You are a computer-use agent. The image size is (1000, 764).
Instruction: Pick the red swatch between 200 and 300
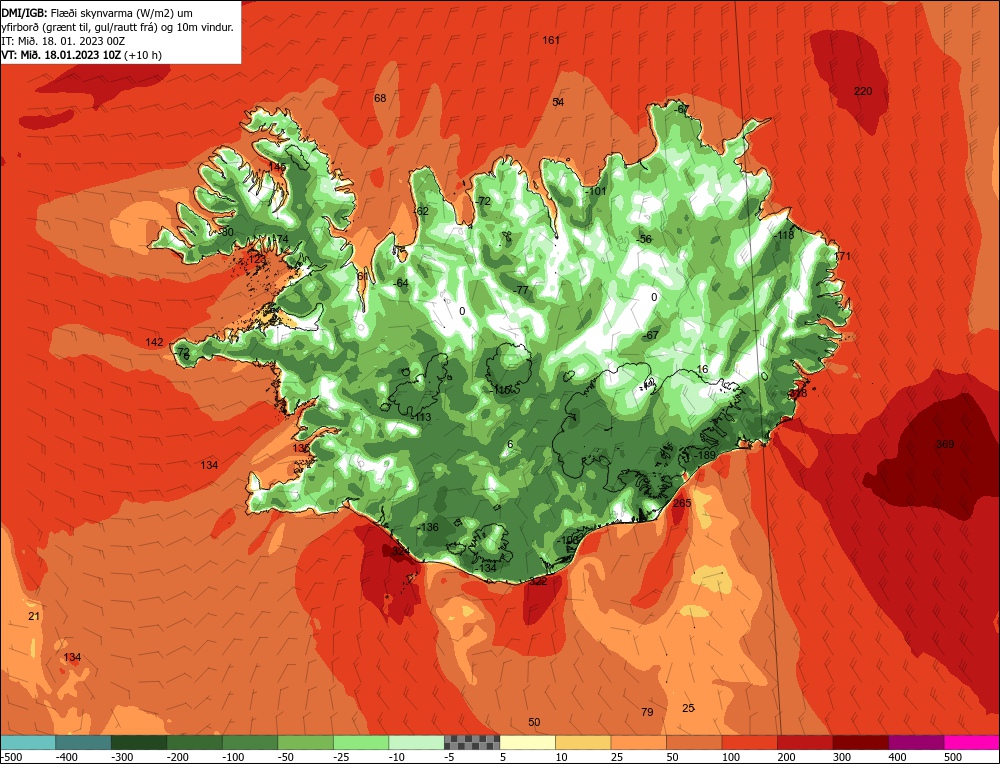tap(805, 742)
